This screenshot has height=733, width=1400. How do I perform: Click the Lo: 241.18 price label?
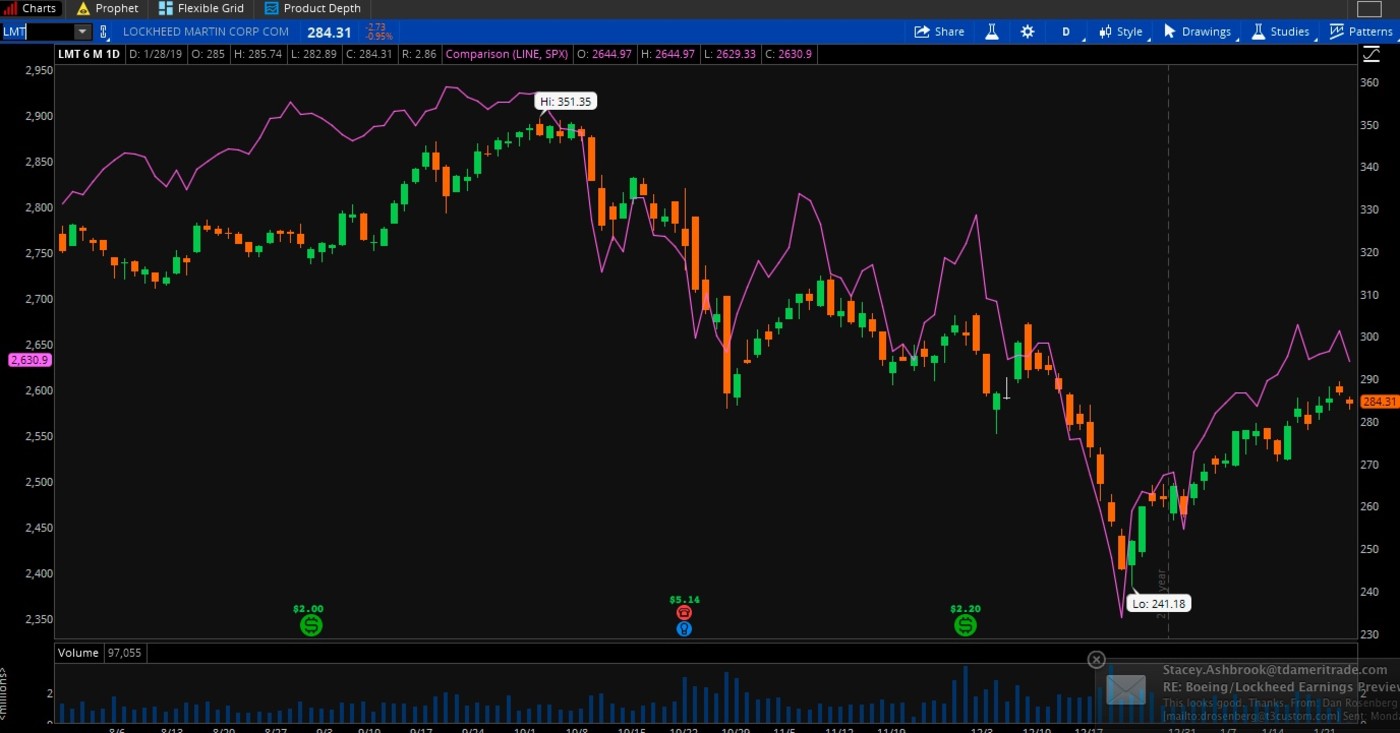(x=1159, y=603)
